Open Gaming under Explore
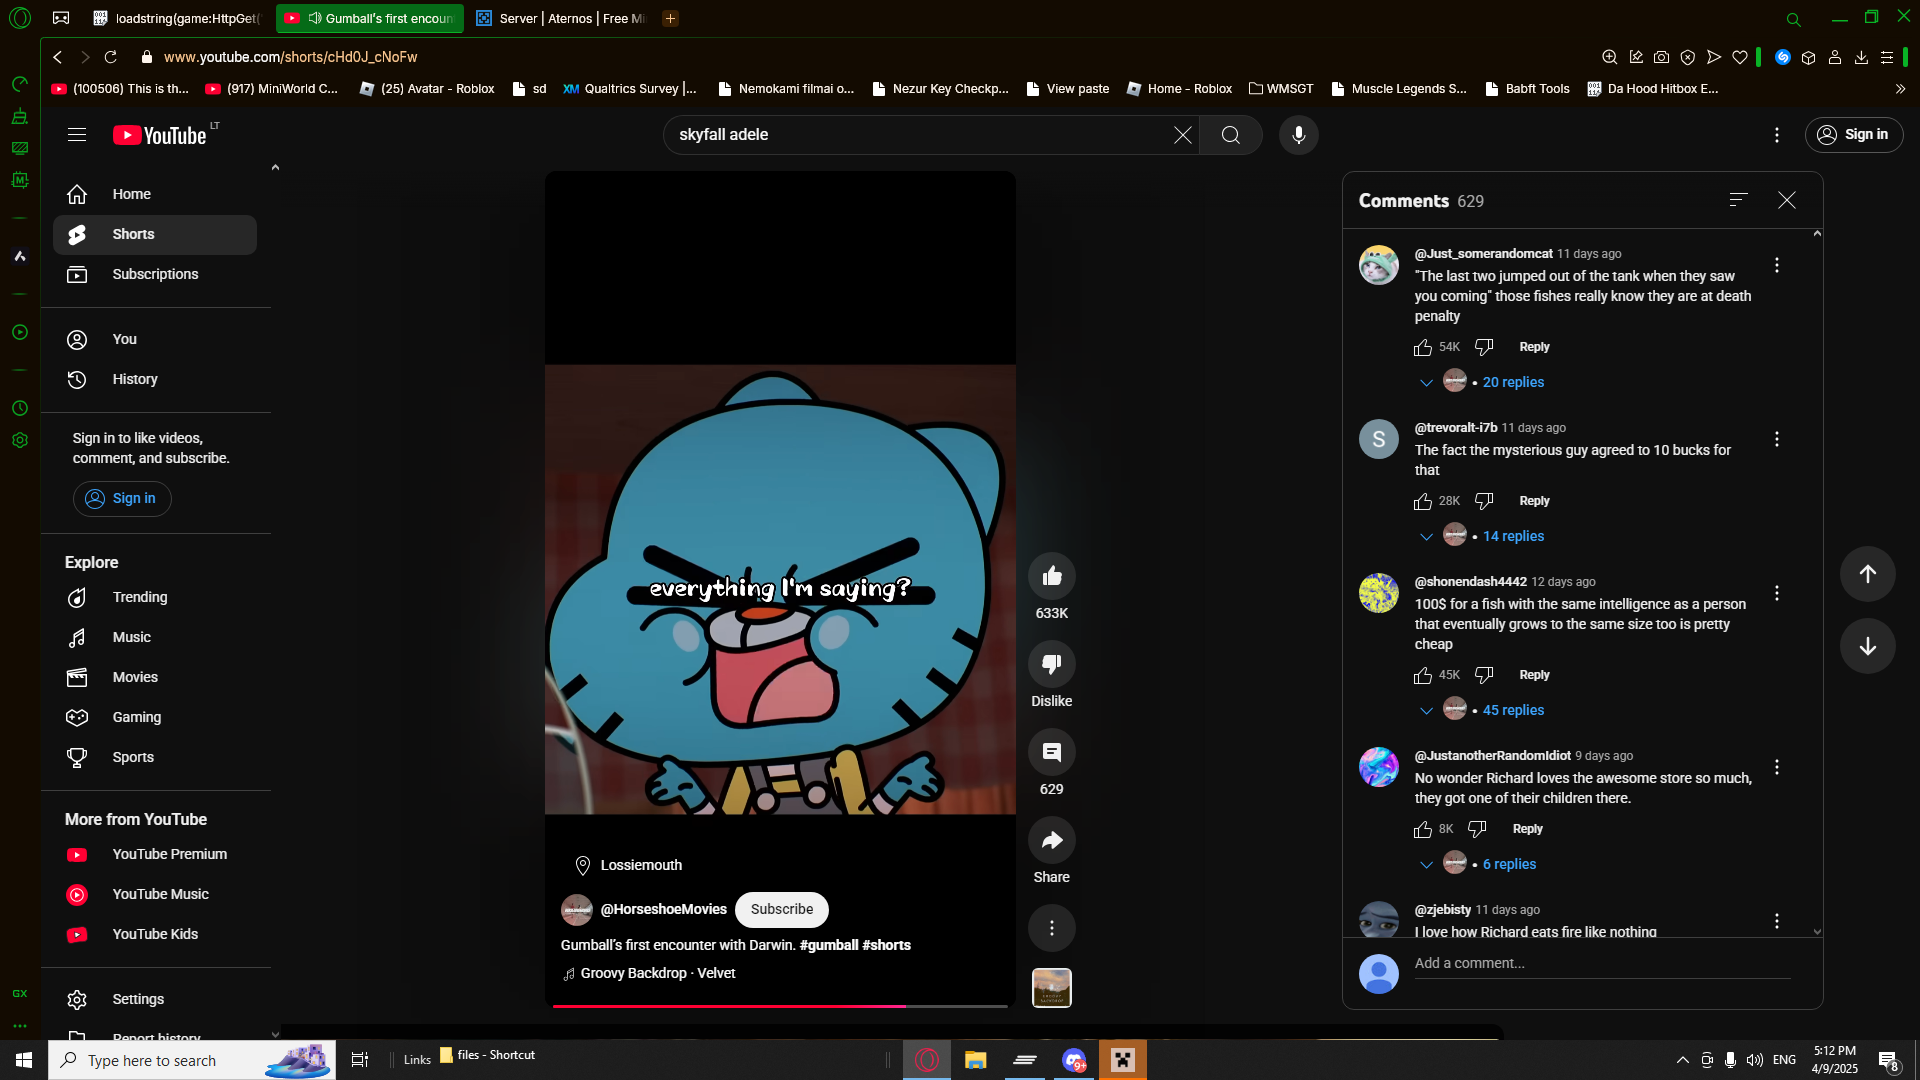Screen dimensions: 1920x1080 pos(155,717)
